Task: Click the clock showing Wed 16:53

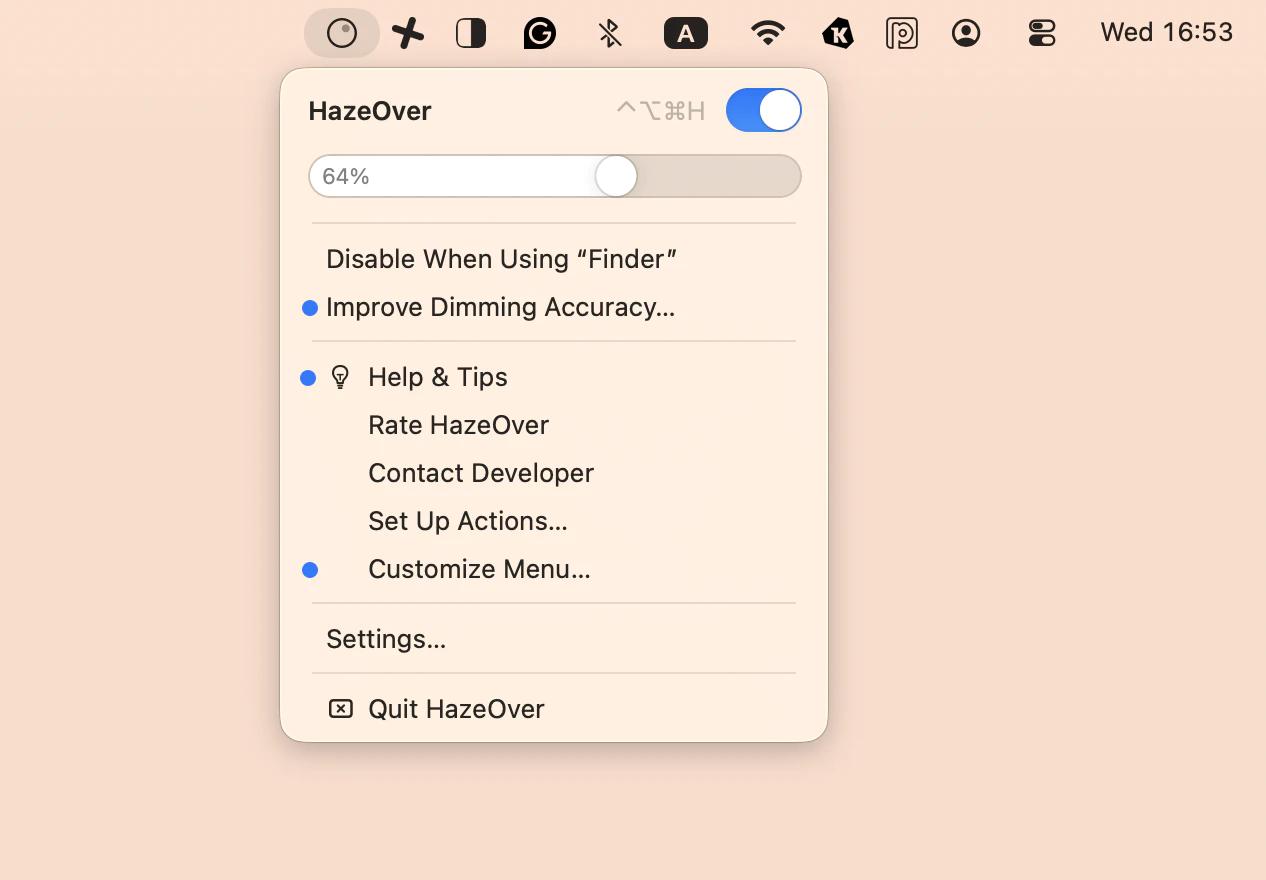Action: click(1166, 32)
